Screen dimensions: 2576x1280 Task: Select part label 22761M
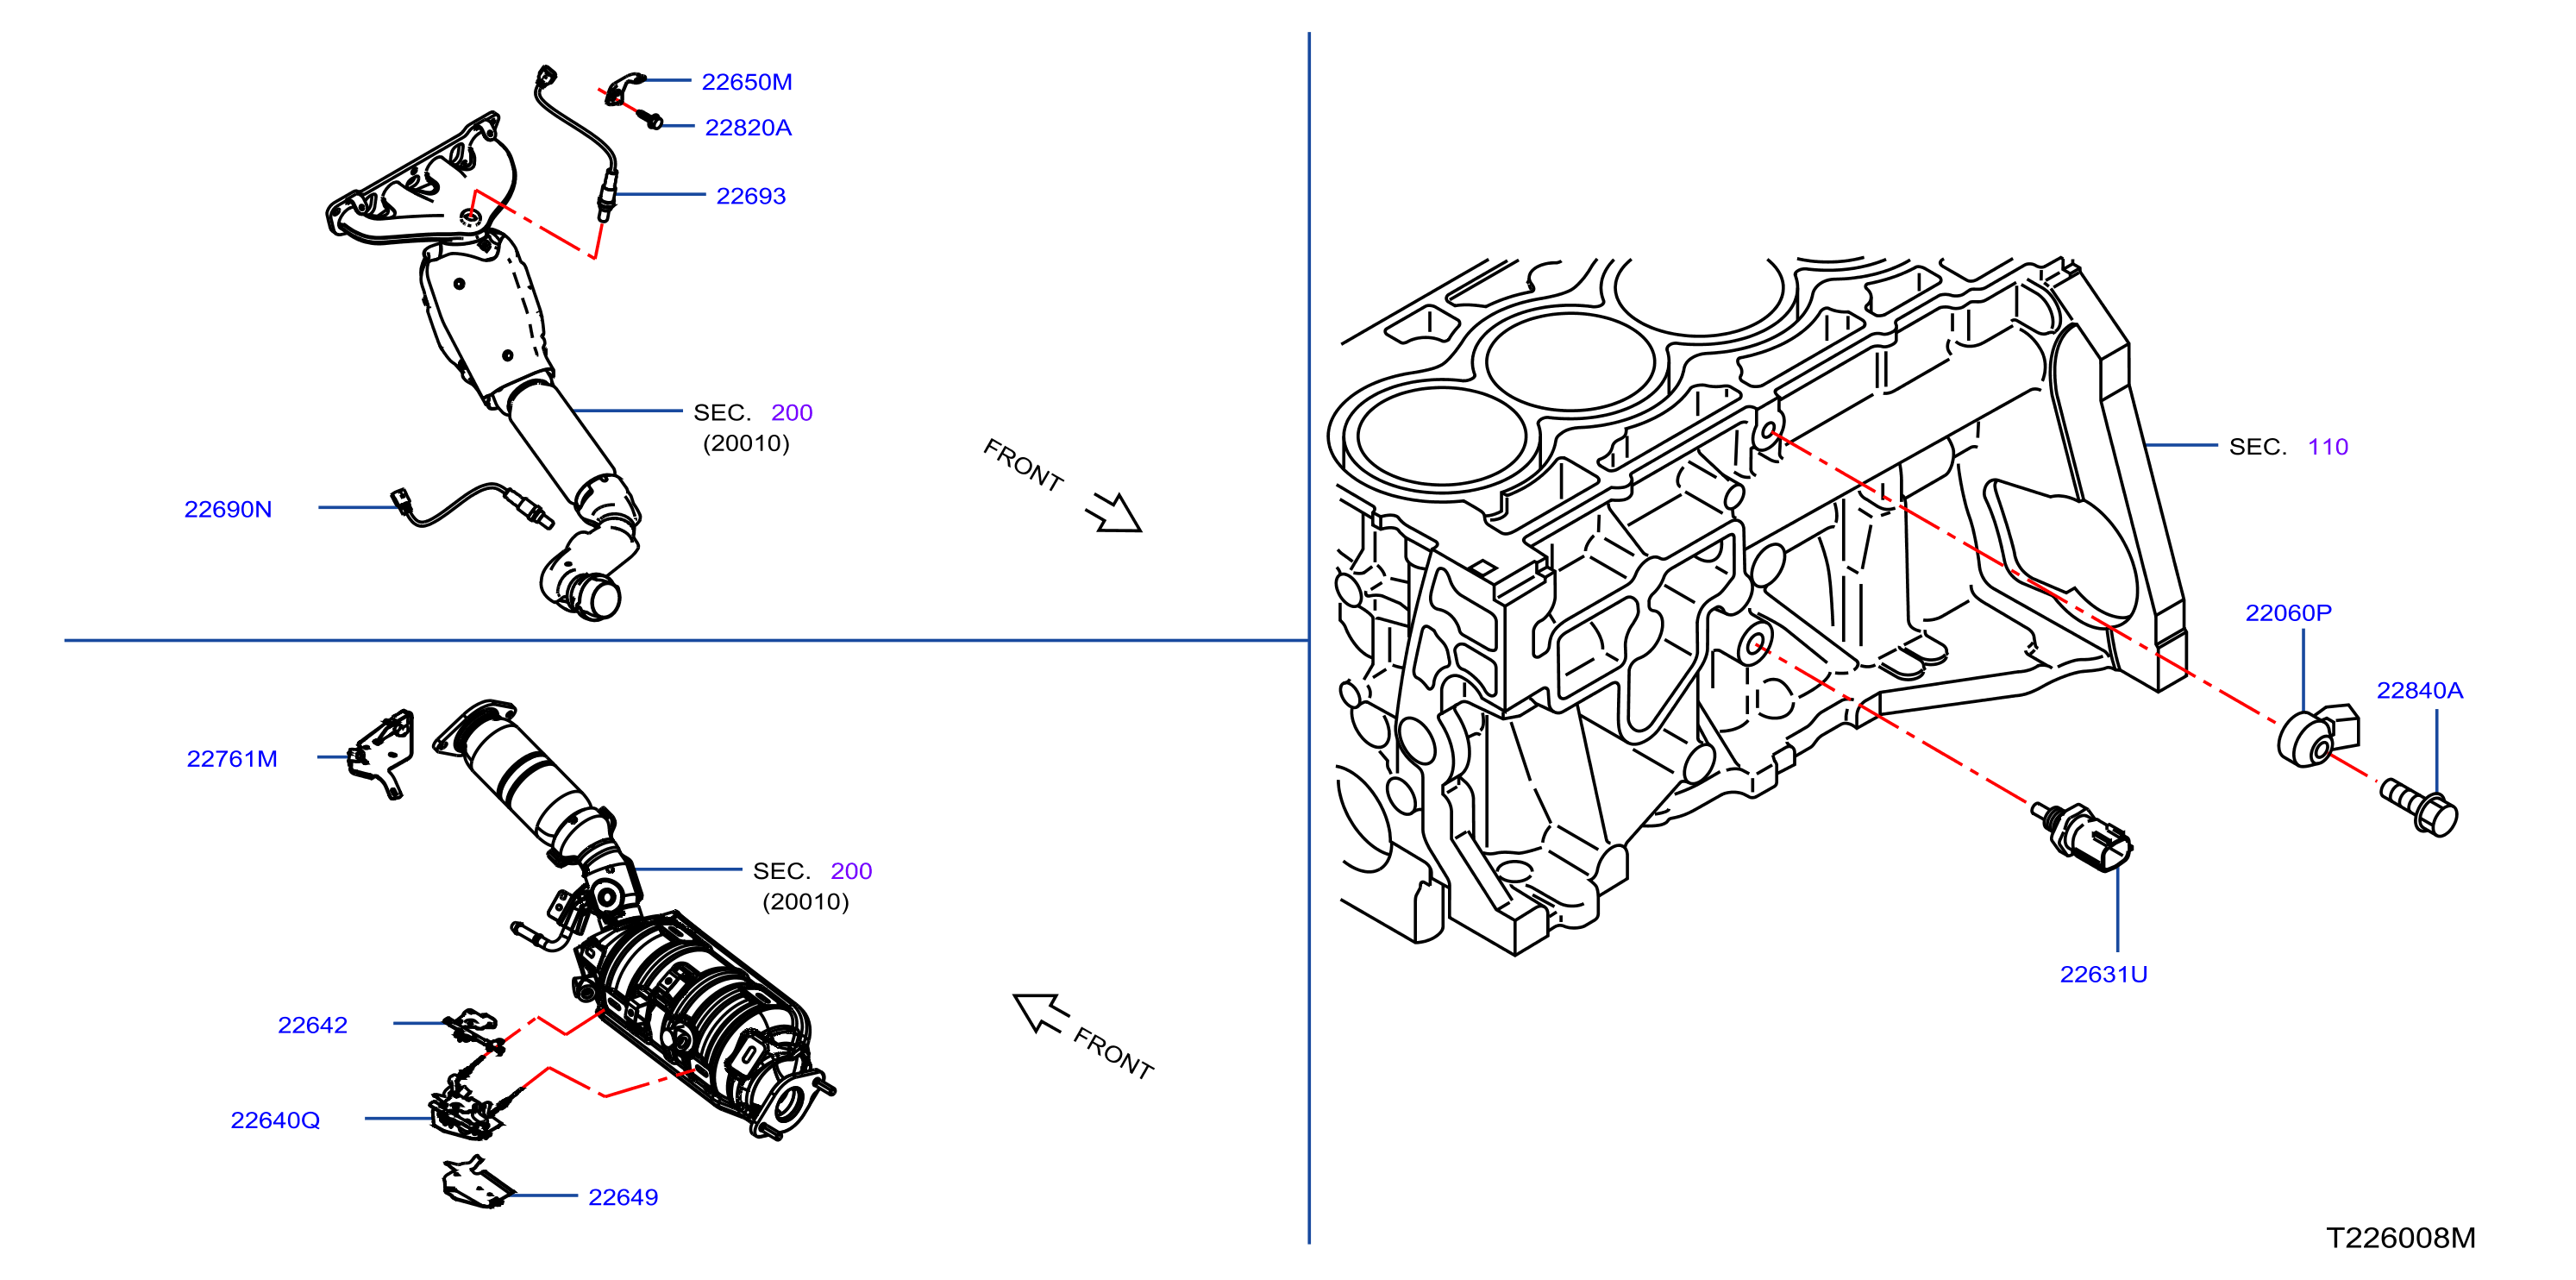point(232,759)
